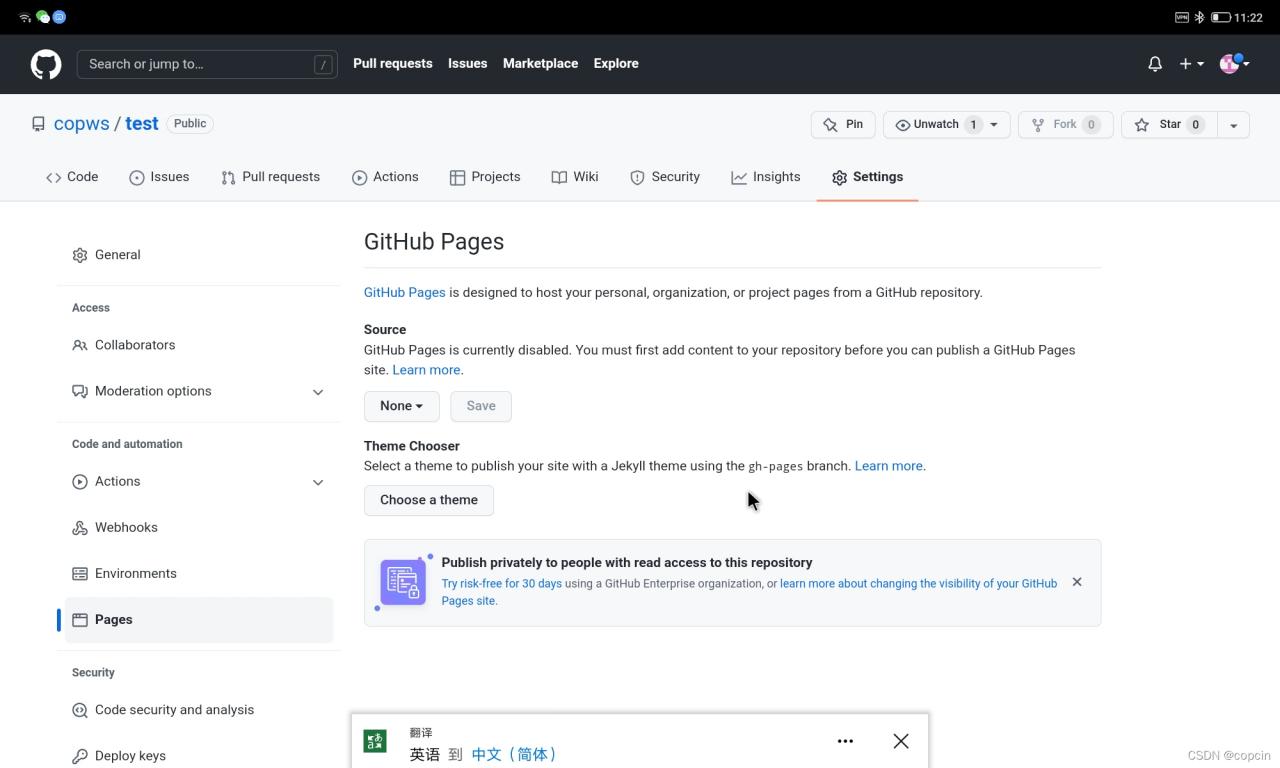Open Webhooks settings in sidebar

(x=126, y=527)
